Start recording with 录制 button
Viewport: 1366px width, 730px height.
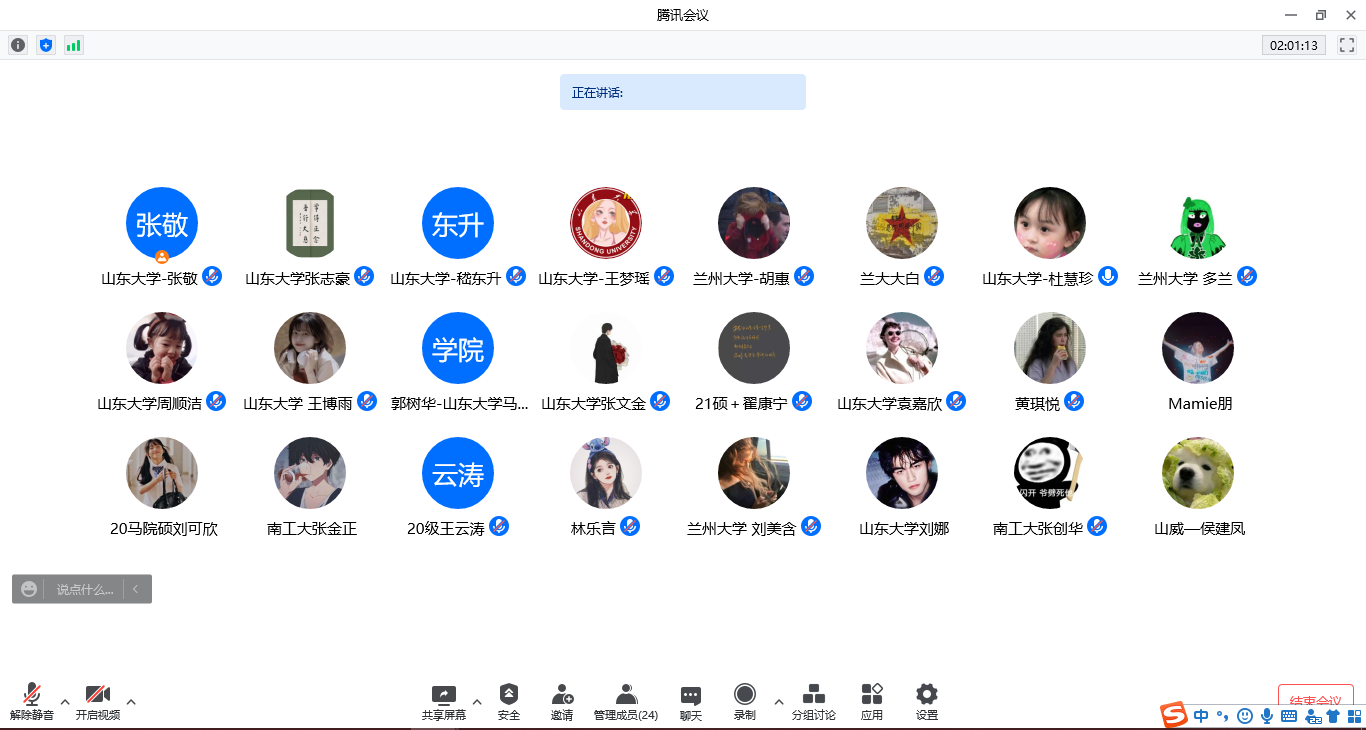(x=745, y=701)
